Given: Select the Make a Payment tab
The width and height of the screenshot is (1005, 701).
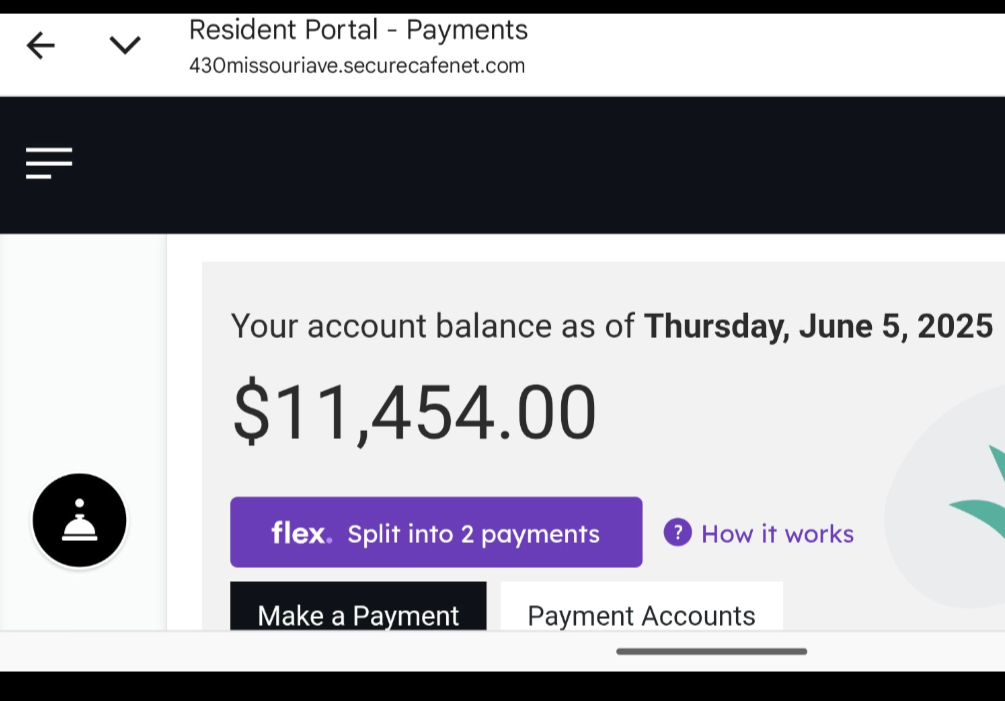Looking at the screenshot, I should pos(358,612).
